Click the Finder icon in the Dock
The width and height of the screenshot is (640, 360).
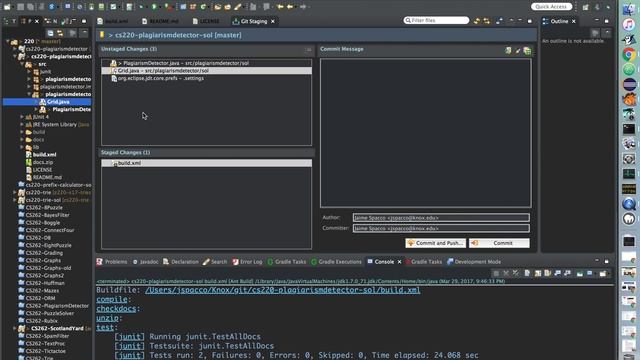(x=629, y=9)
